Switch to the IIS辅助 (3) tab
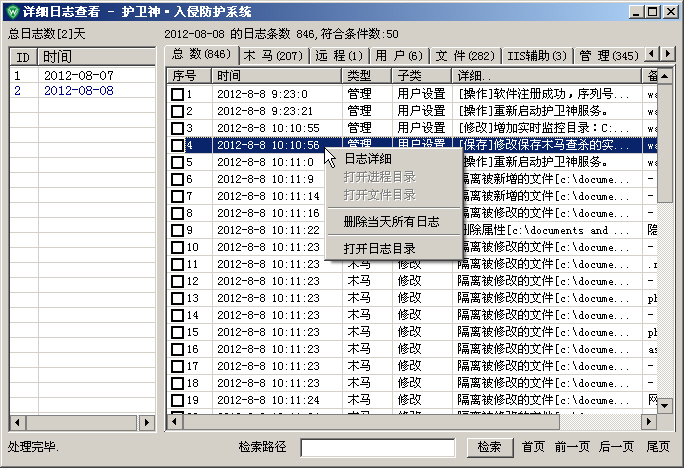Screen dimensions: 684x468 [x=537, y=55]
